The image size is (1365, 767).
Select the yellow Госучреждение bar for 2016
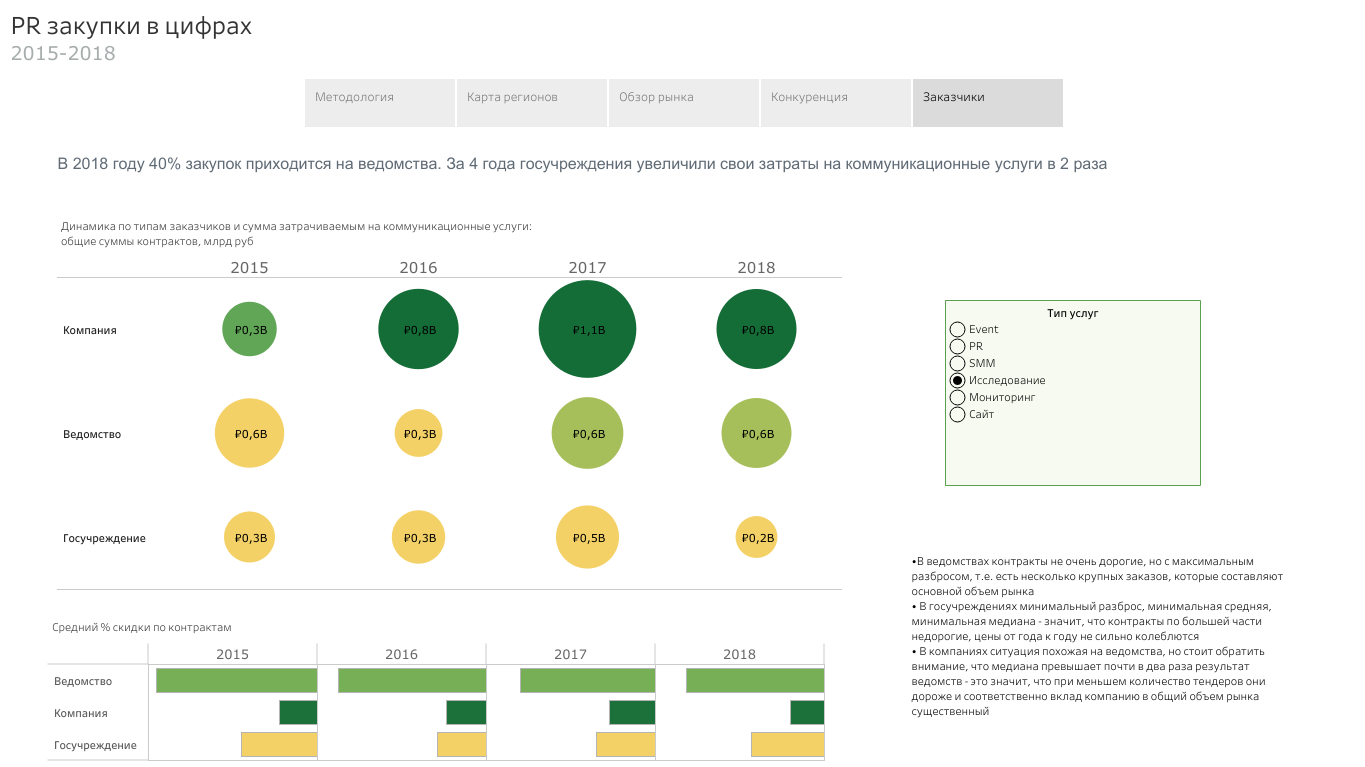coord(462,745)
